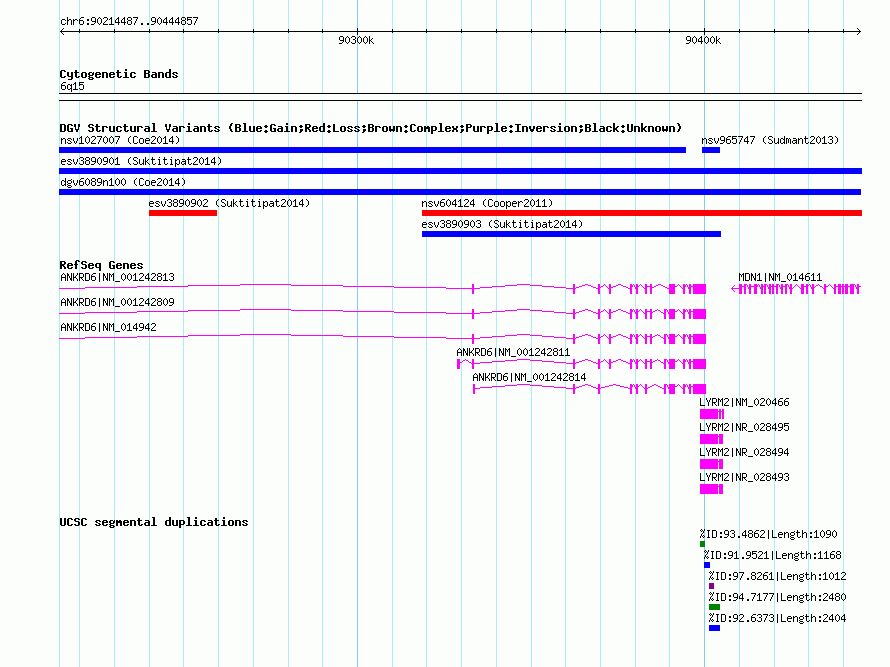Click the MDN1 gene exon glyph

(x=796, y=289)
